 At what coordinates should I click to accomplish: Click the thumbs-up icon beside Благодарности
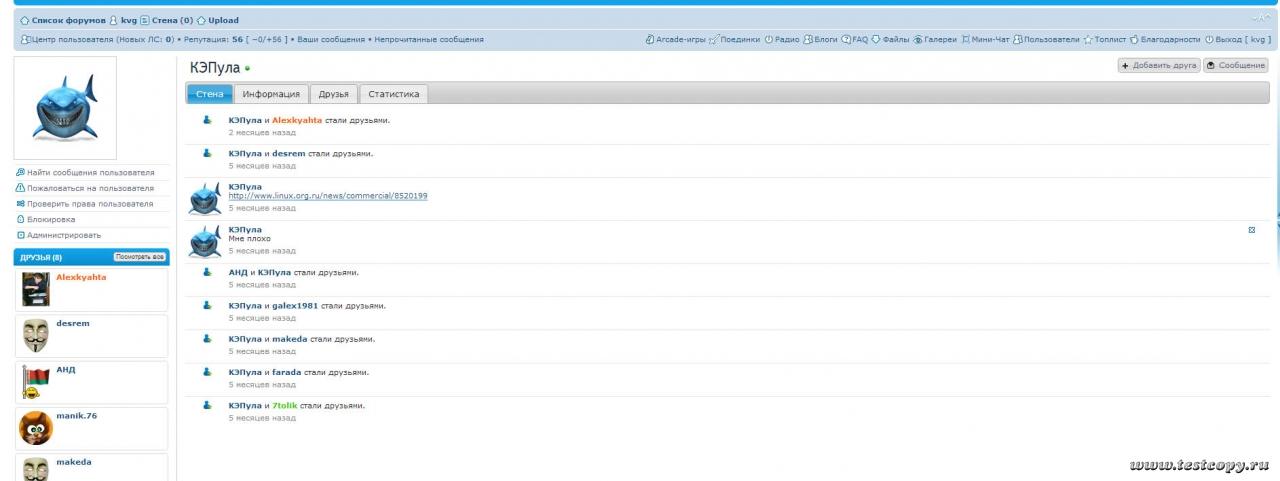(x=1134, y=40)
